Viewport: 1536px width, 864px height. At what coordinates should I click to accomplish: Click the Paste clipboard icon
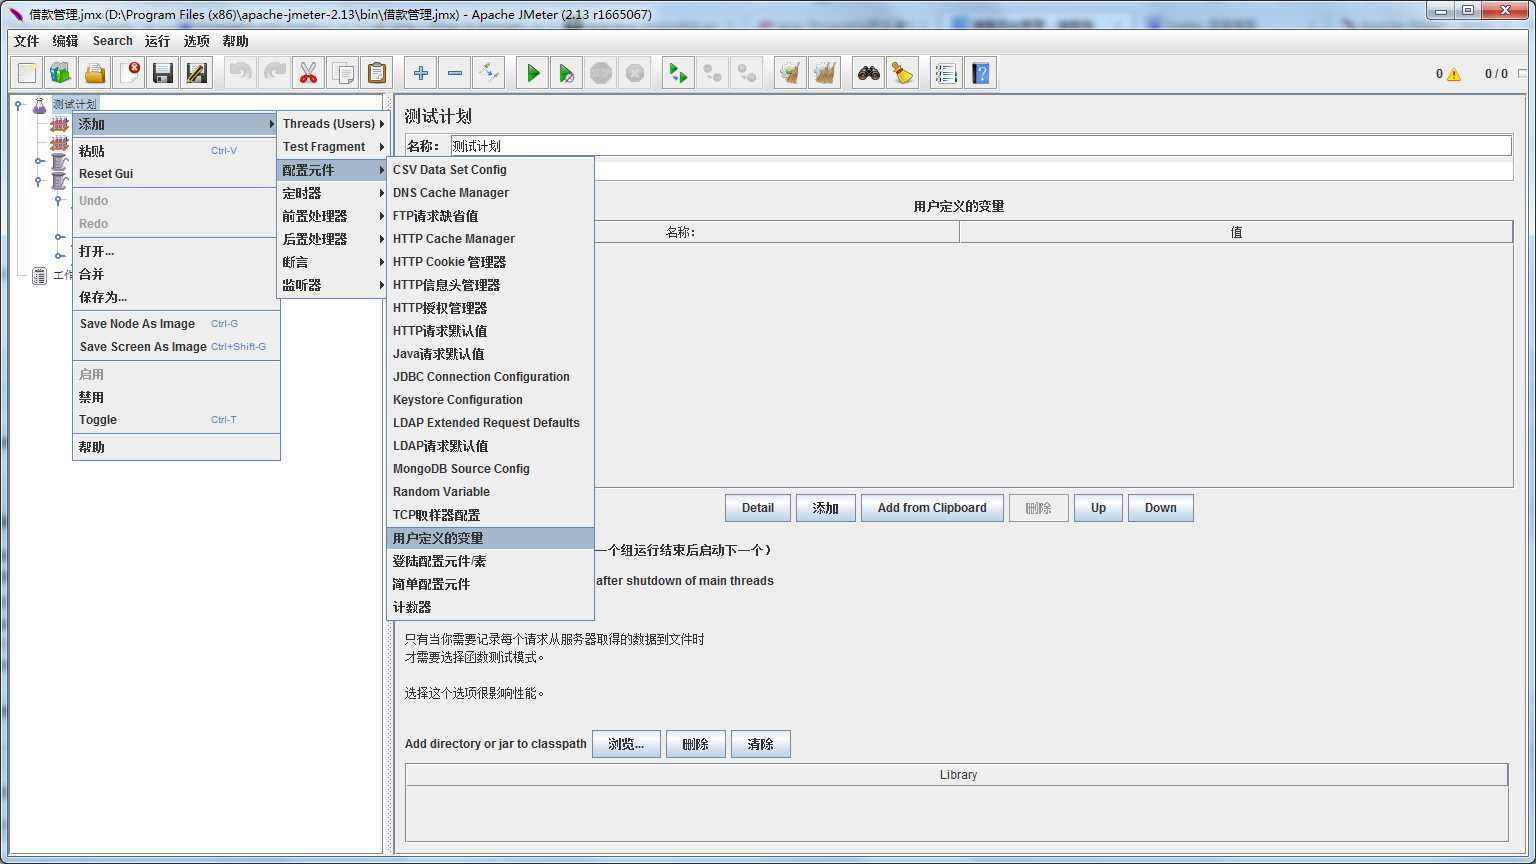377,73
